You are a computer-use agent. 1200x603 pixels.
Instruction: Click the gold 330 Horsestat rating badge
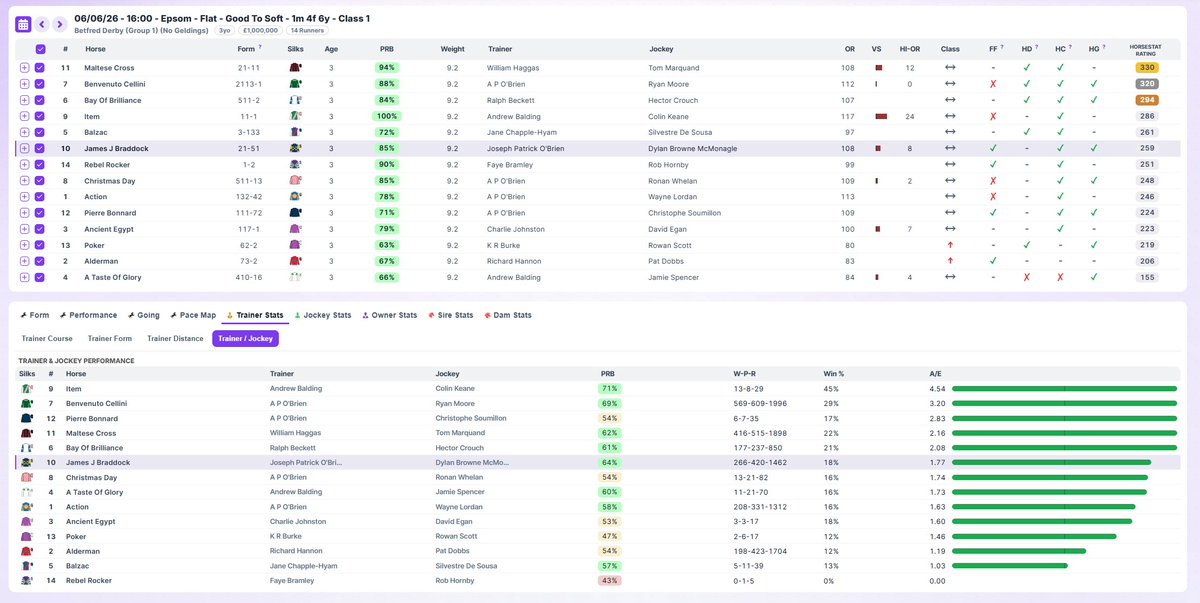(x=1146, y=68)
